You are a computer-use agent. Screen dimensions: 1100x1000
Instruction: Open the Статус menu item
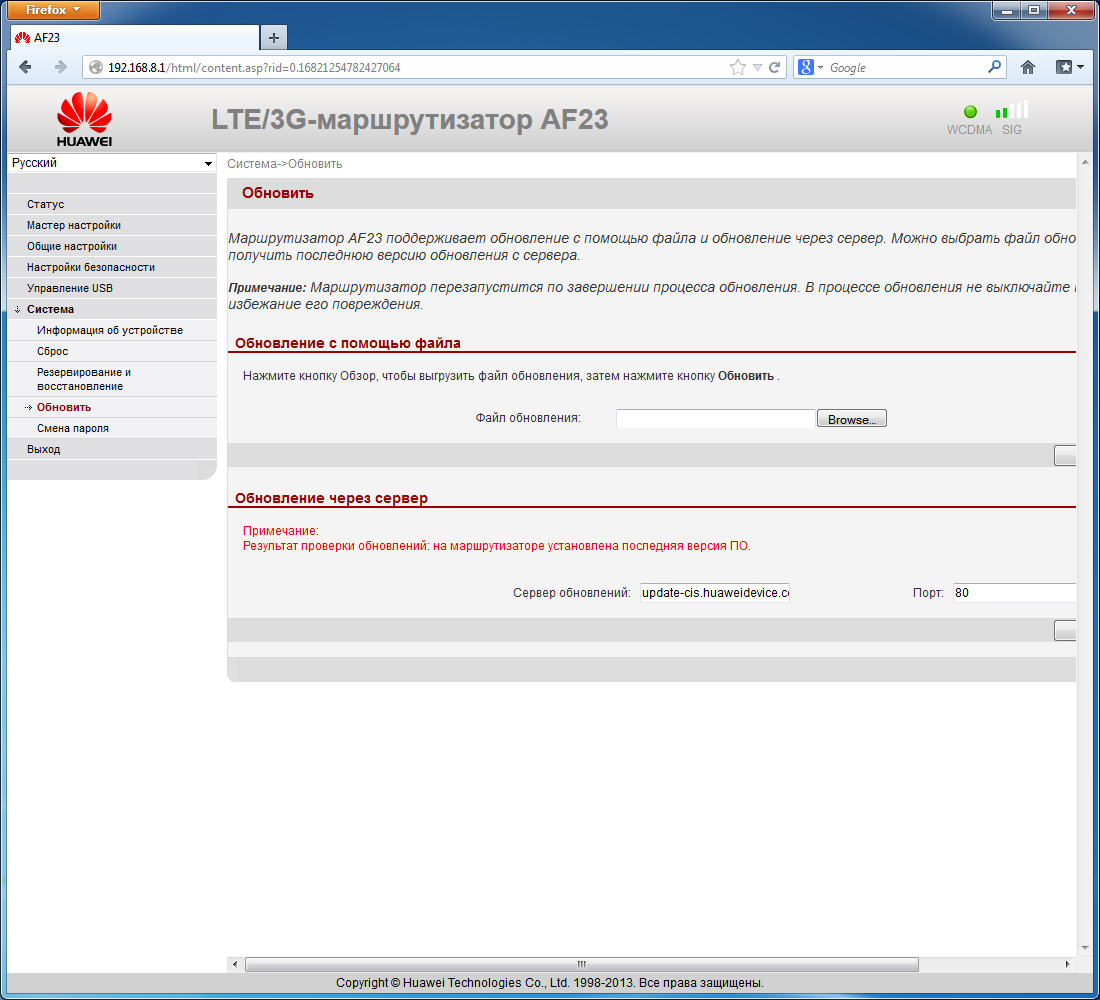tap(112, 204)
